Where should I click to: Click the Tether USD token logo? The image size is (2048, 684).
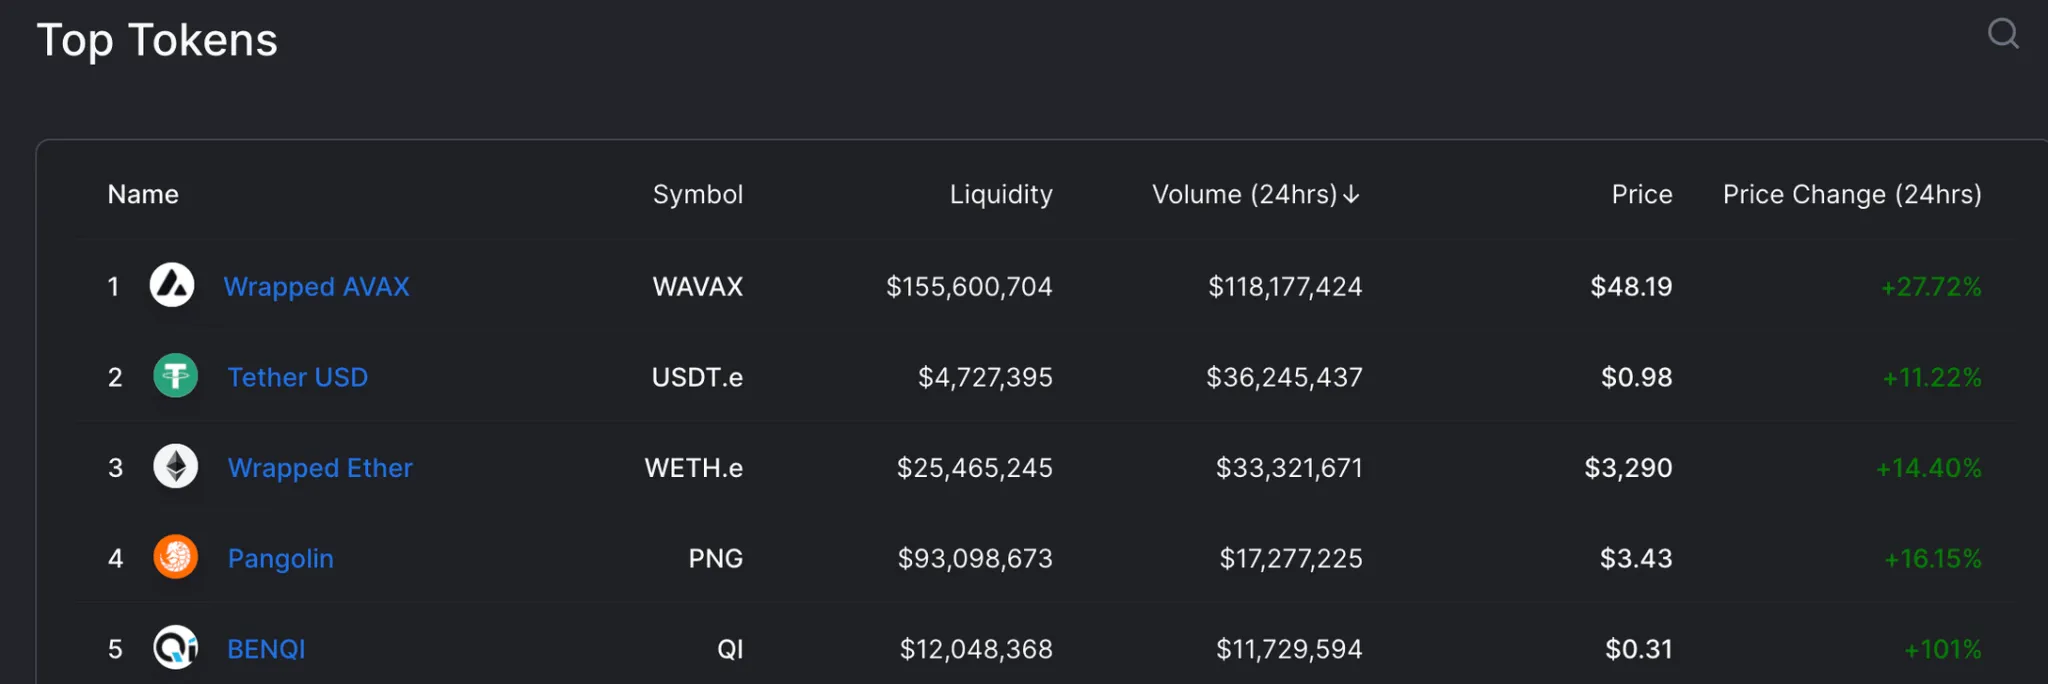point(175,376)
